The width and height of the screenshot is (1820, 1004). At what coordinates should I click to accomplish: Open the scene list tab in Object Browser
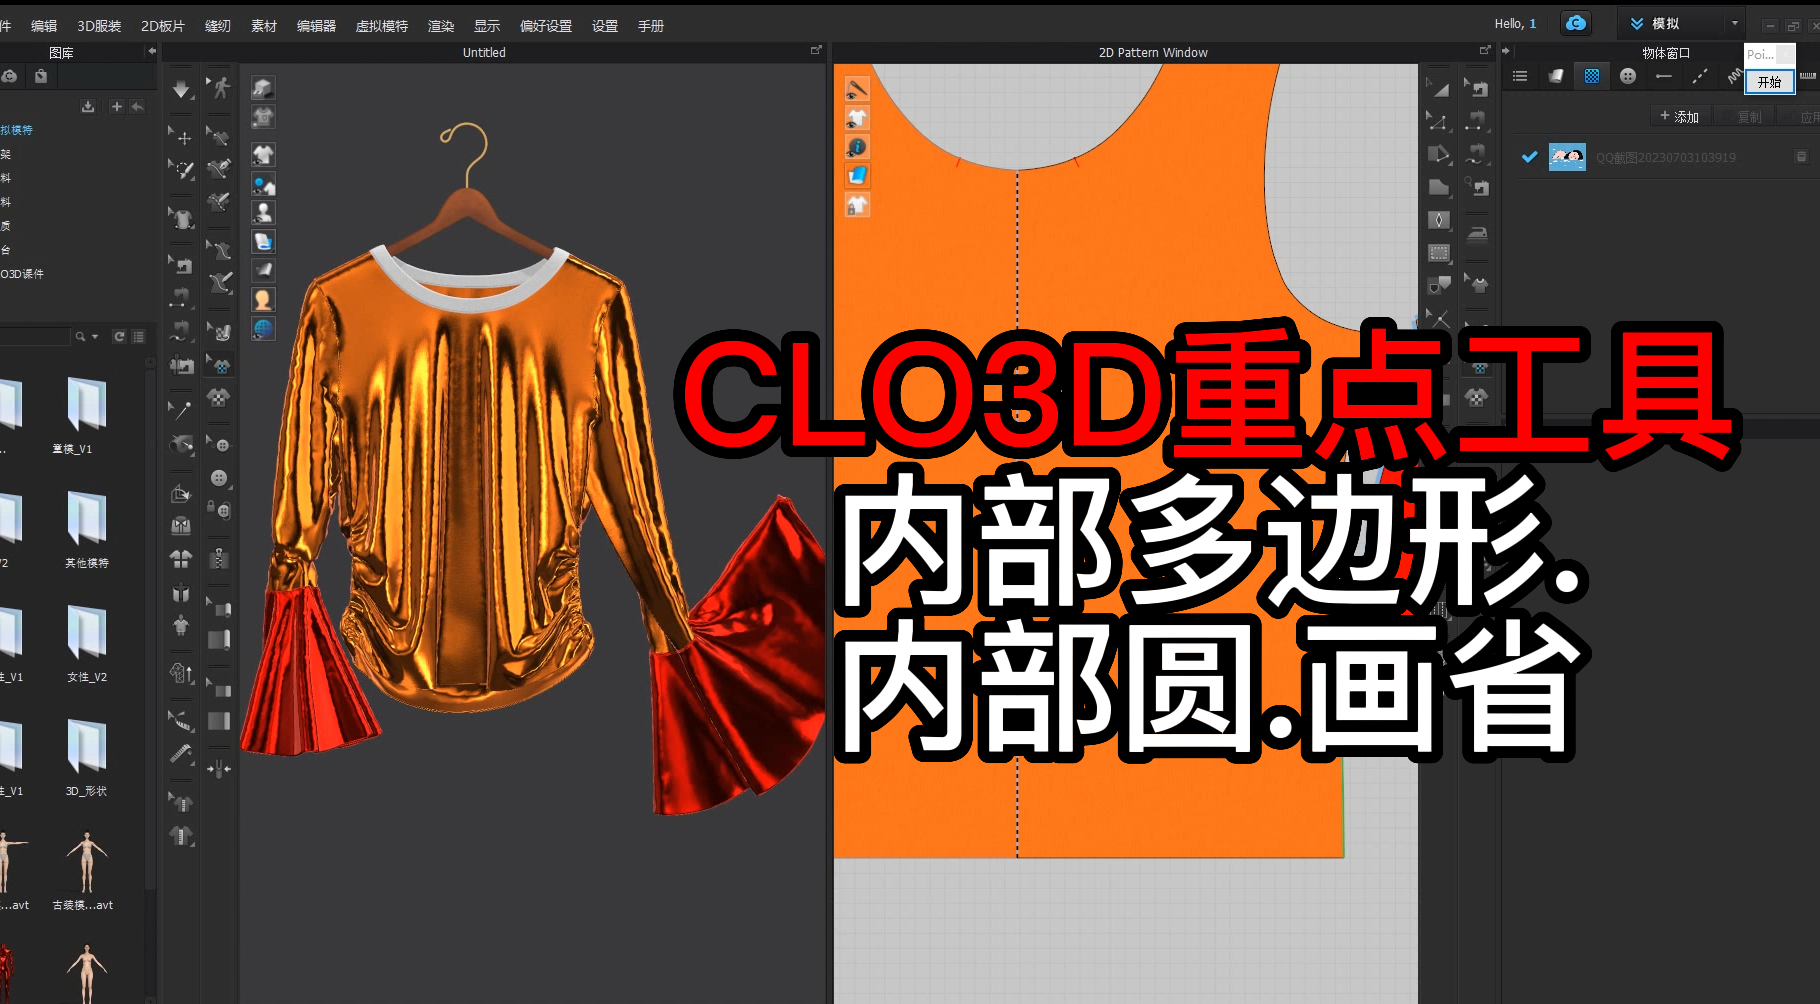[1520, 76]
